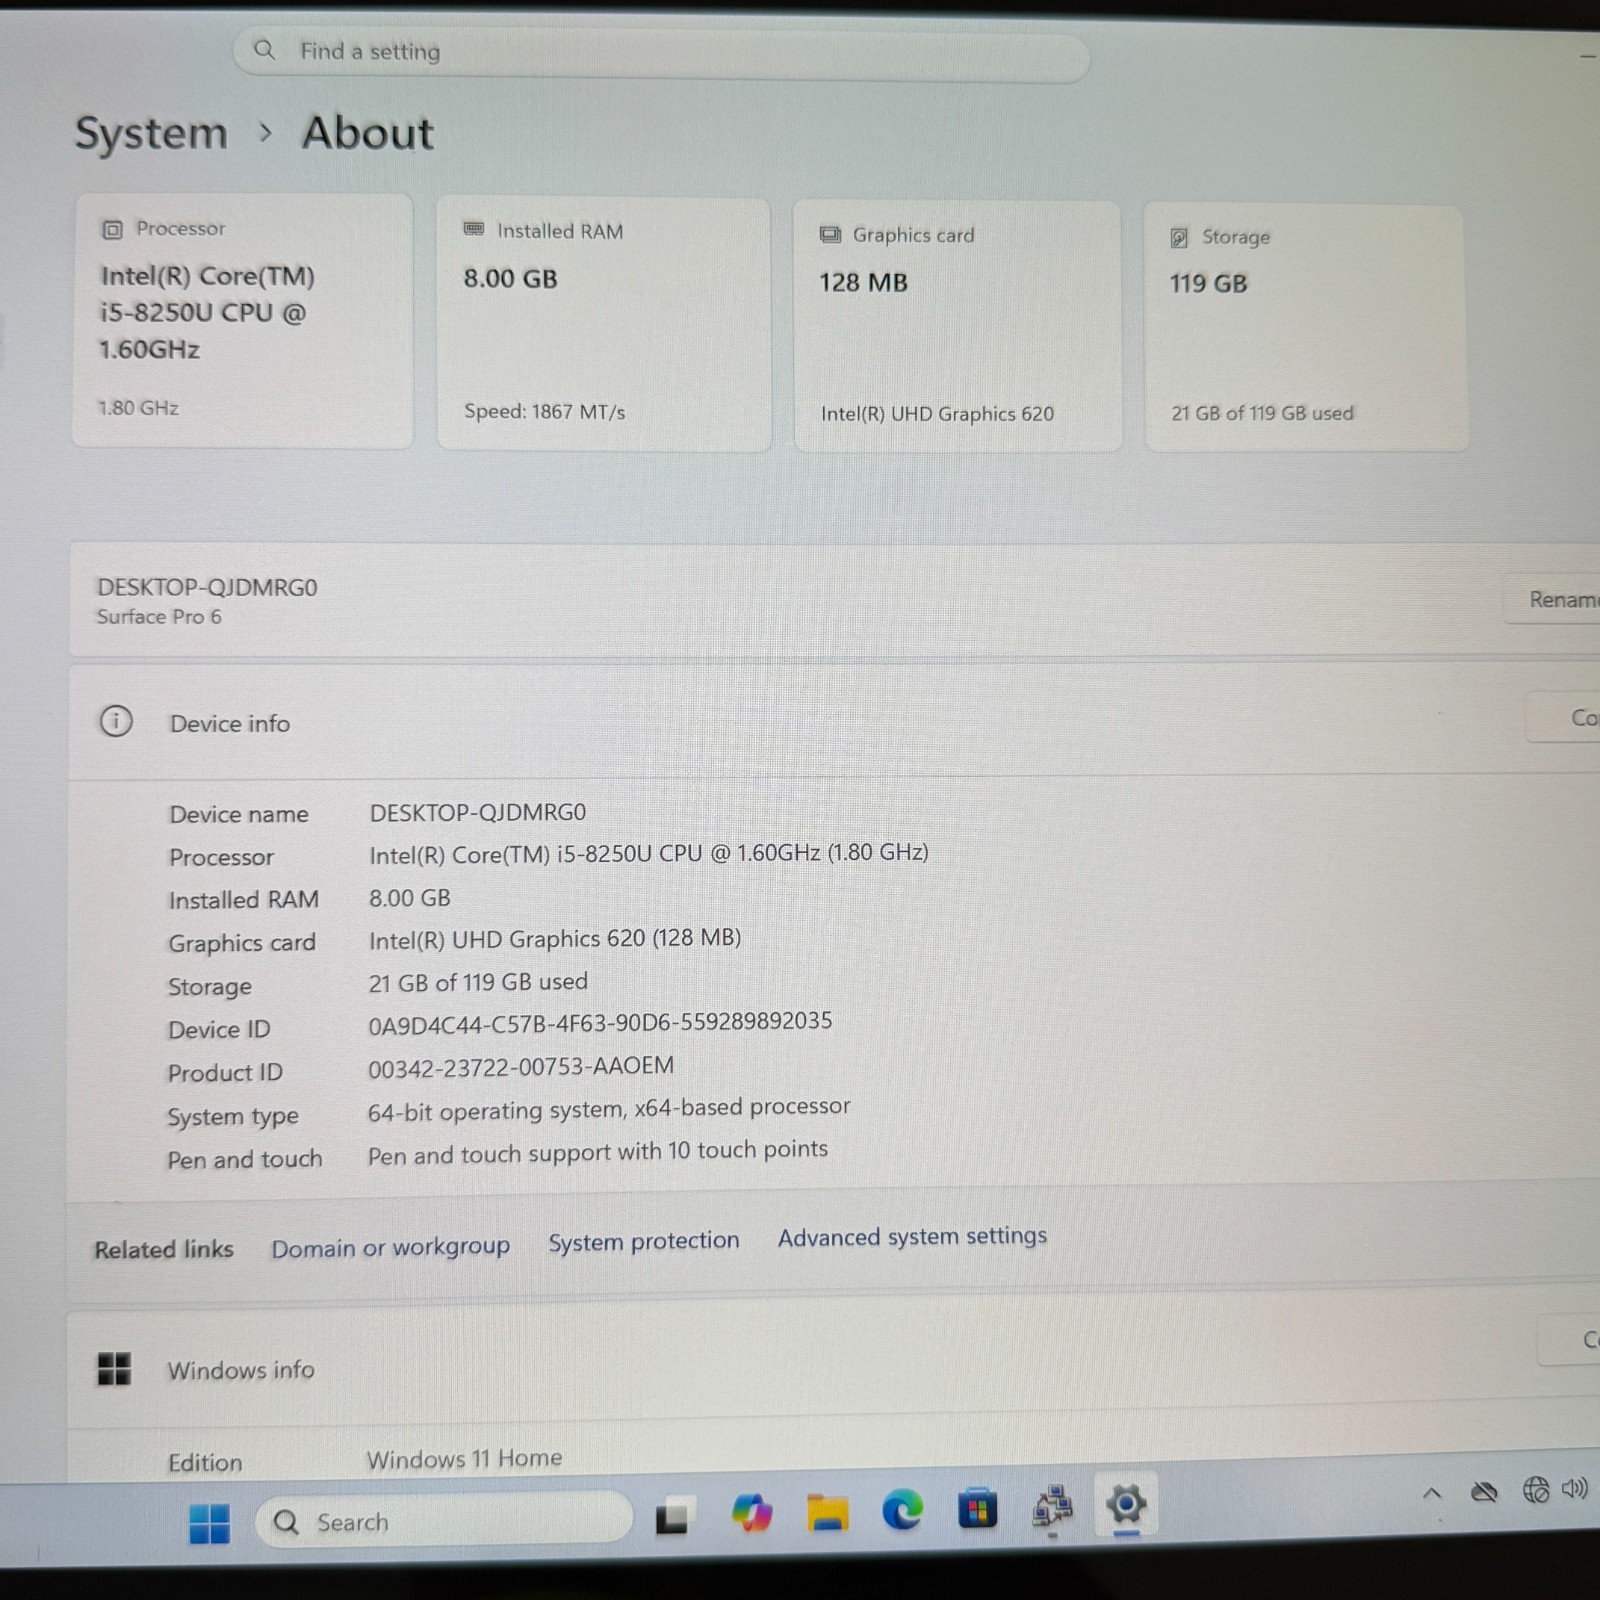Click the DESKTOP-QJDMRG0 device name value
Viewport: 1600px width, 1600px height.
tap(478, 812)
